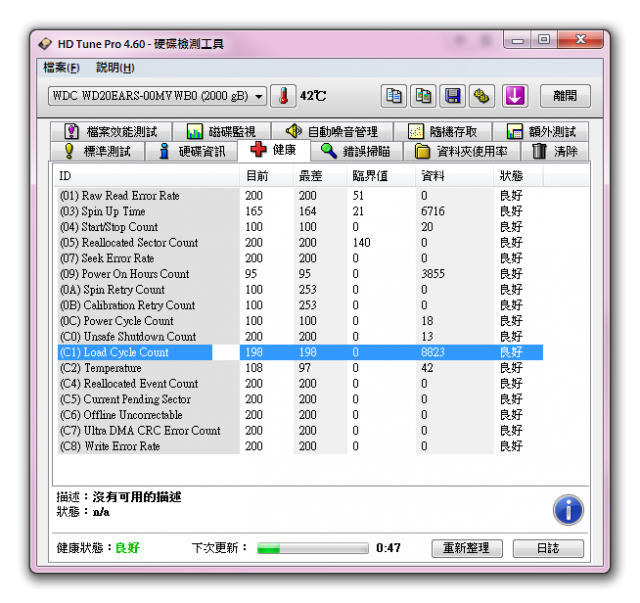The height and width of the screenshot is (603, 640).
Task: Select the (04) Start/Stop Count row
Action: pos(300,227)
